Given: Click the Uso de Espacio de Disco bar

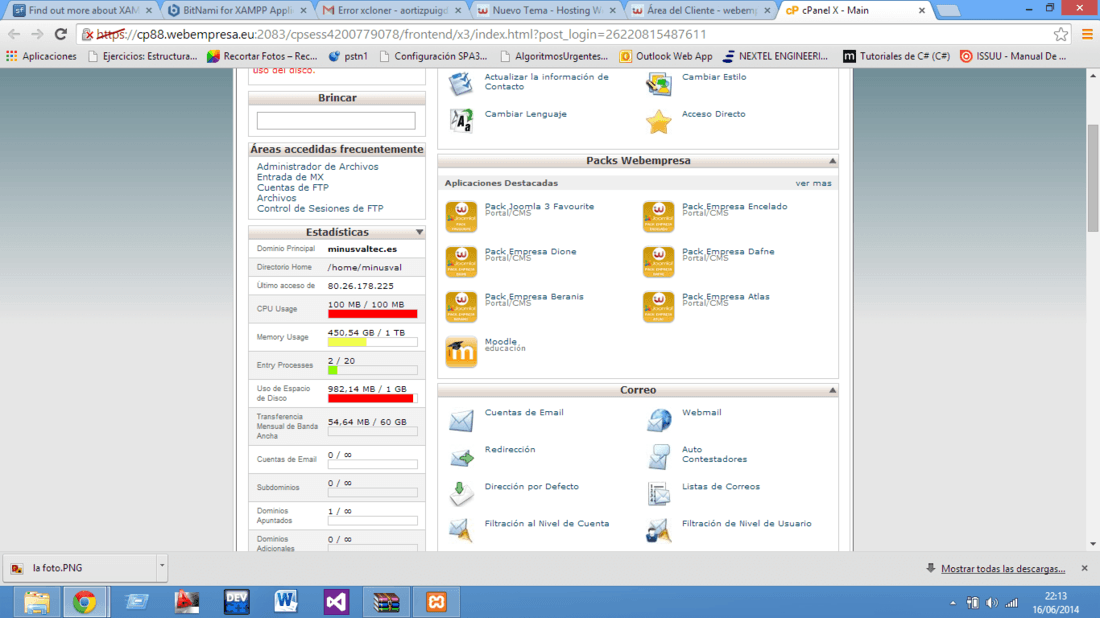Looking at the screenshot, I should (373, 398).
